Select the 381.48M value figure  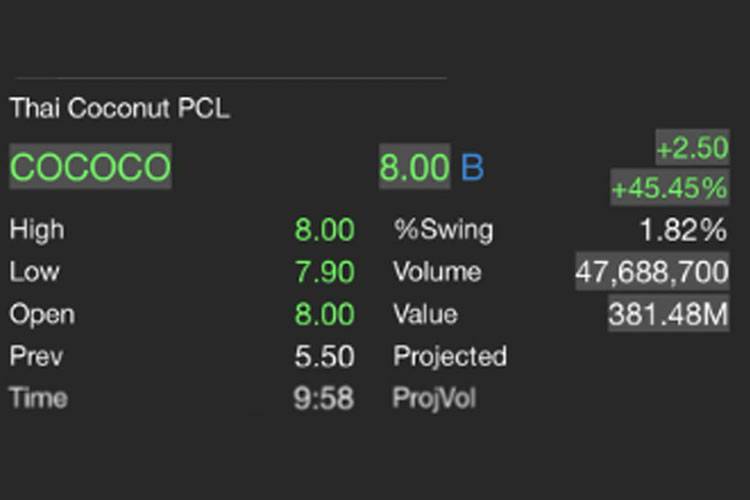[668, 314]
